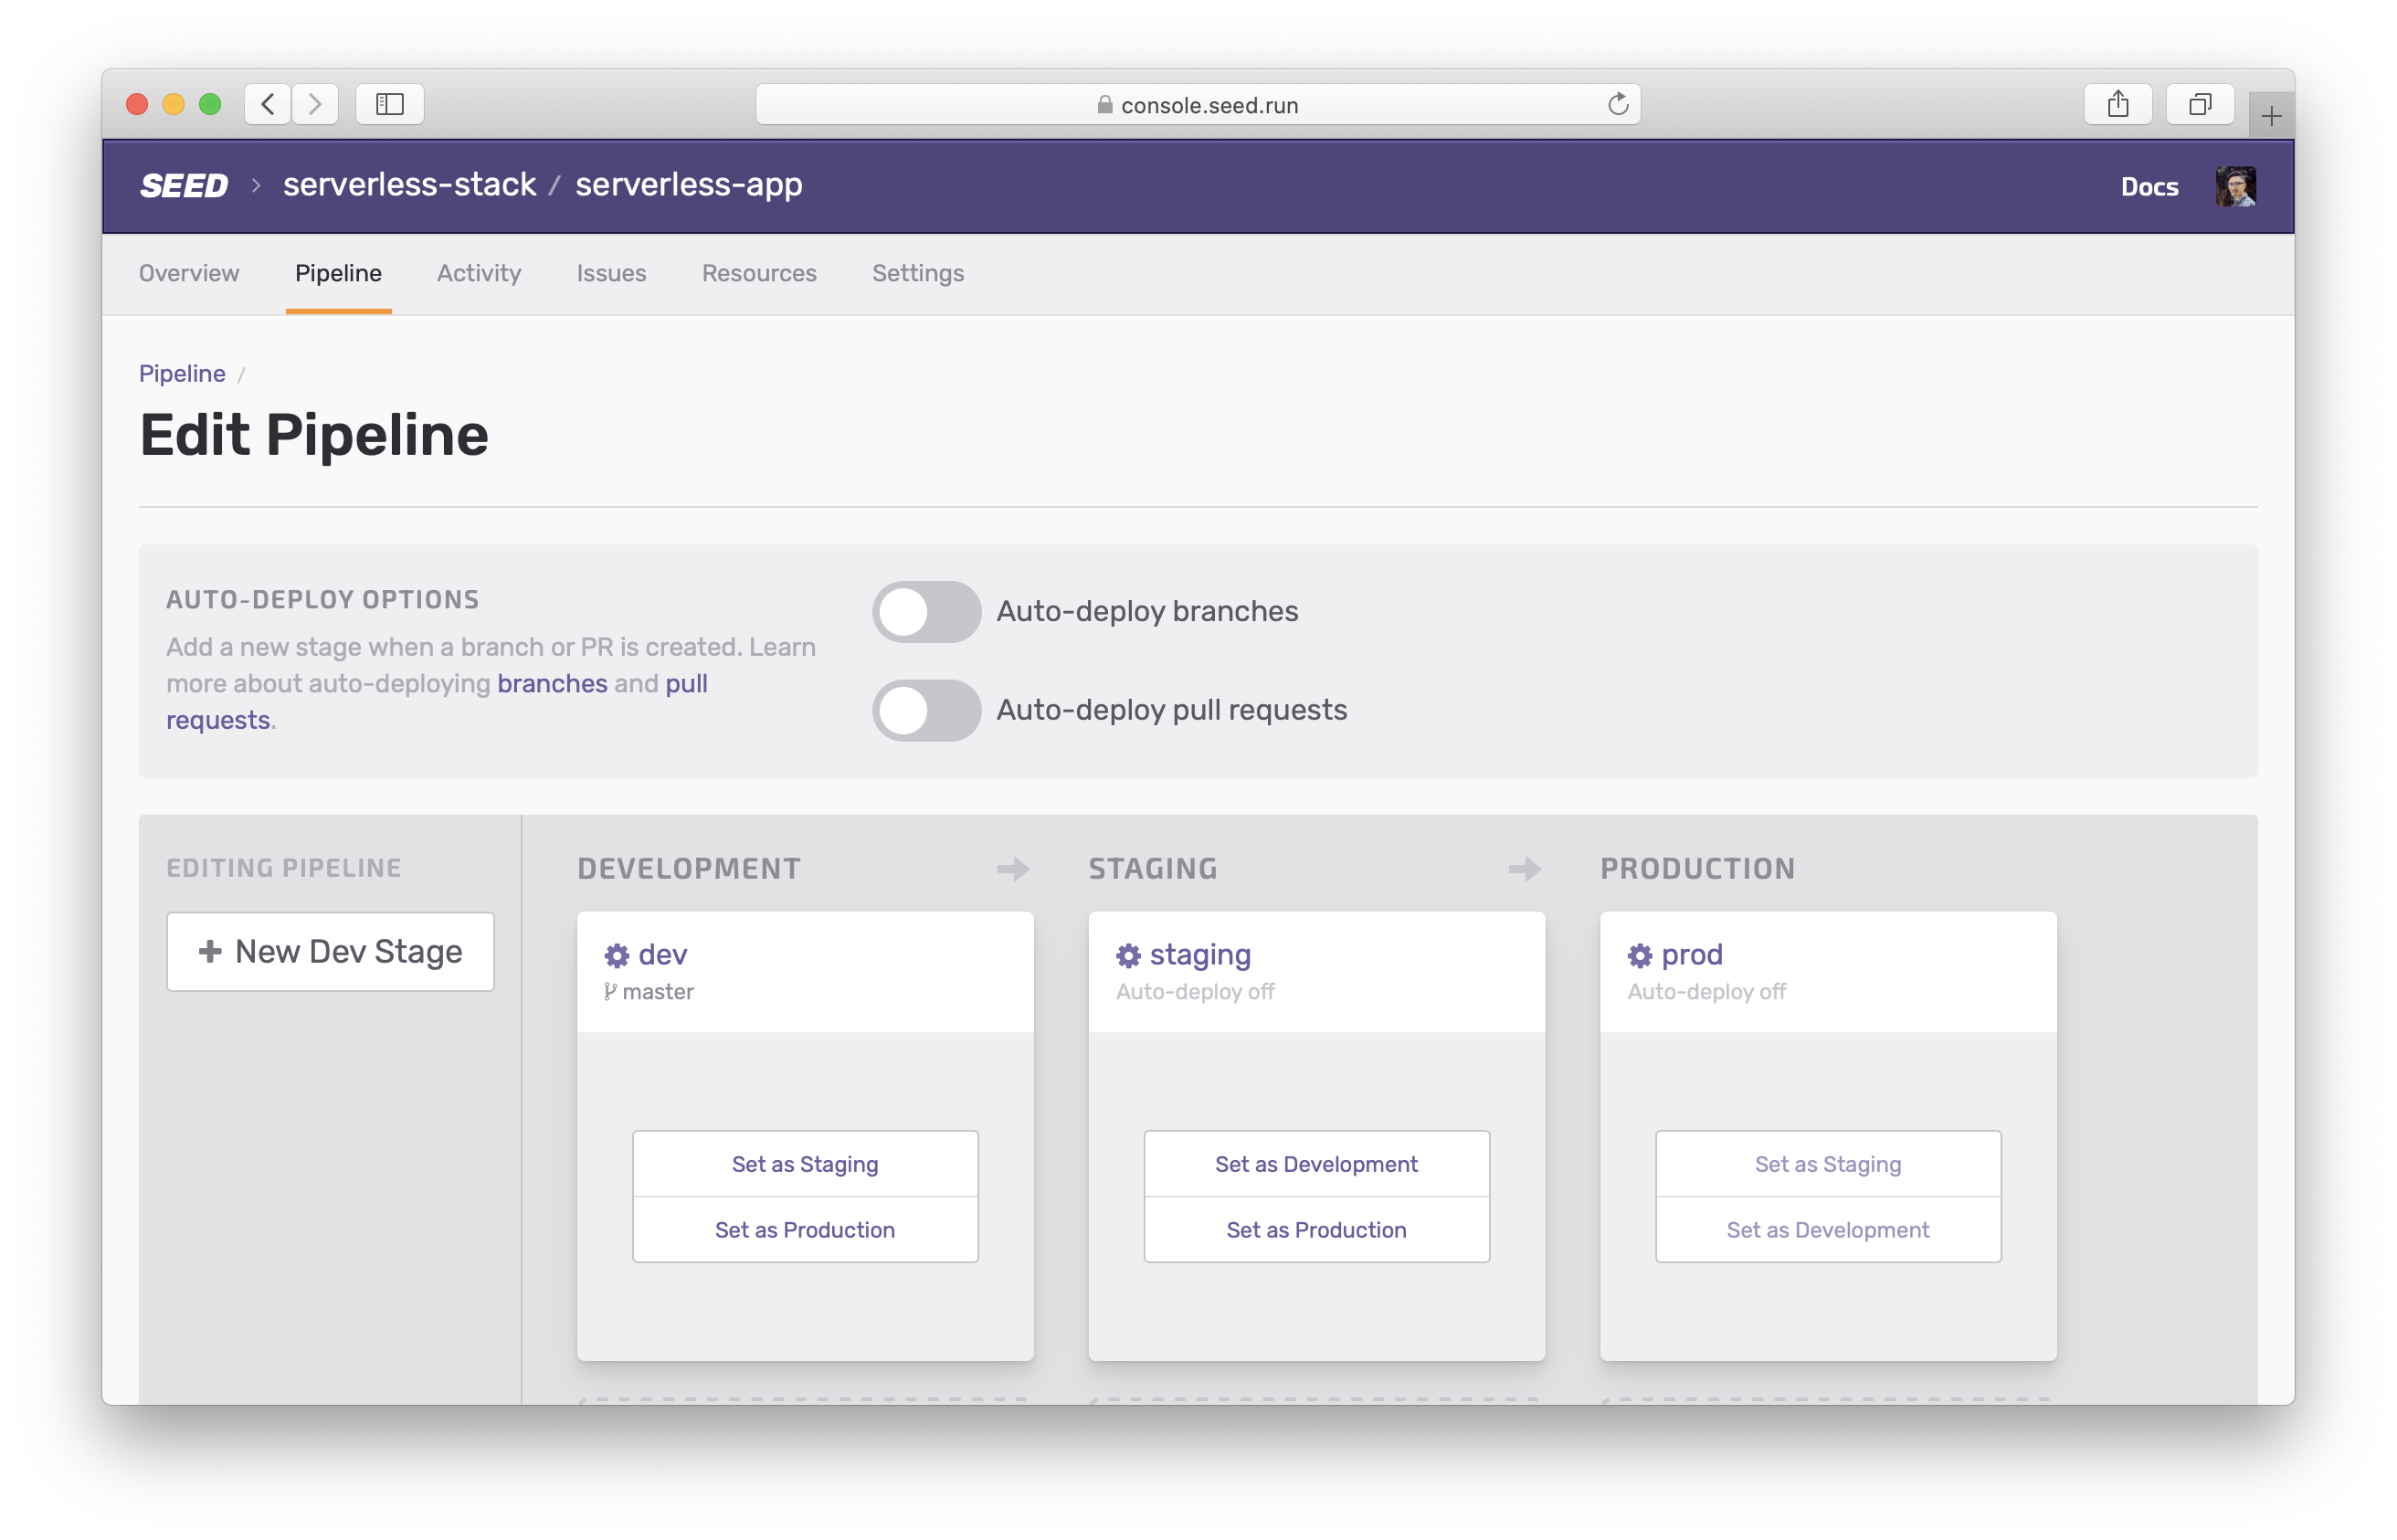
Task: Click the SEED logo
Action: [x=184, y=186]
